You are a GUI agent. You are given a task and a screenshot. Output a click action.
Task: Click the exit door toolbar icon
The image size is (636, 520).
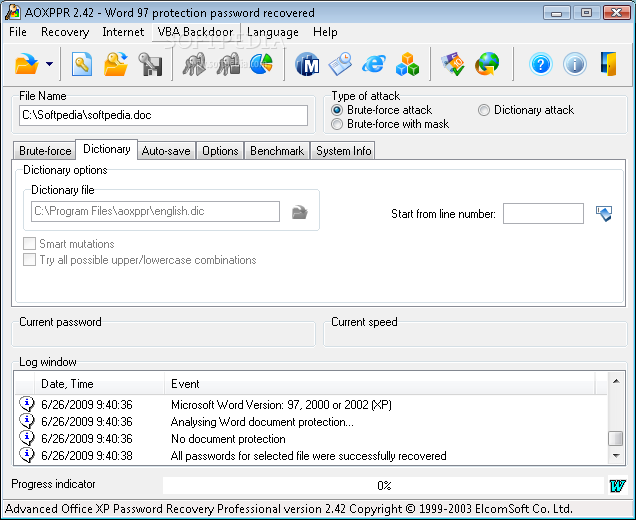point(608,64)
